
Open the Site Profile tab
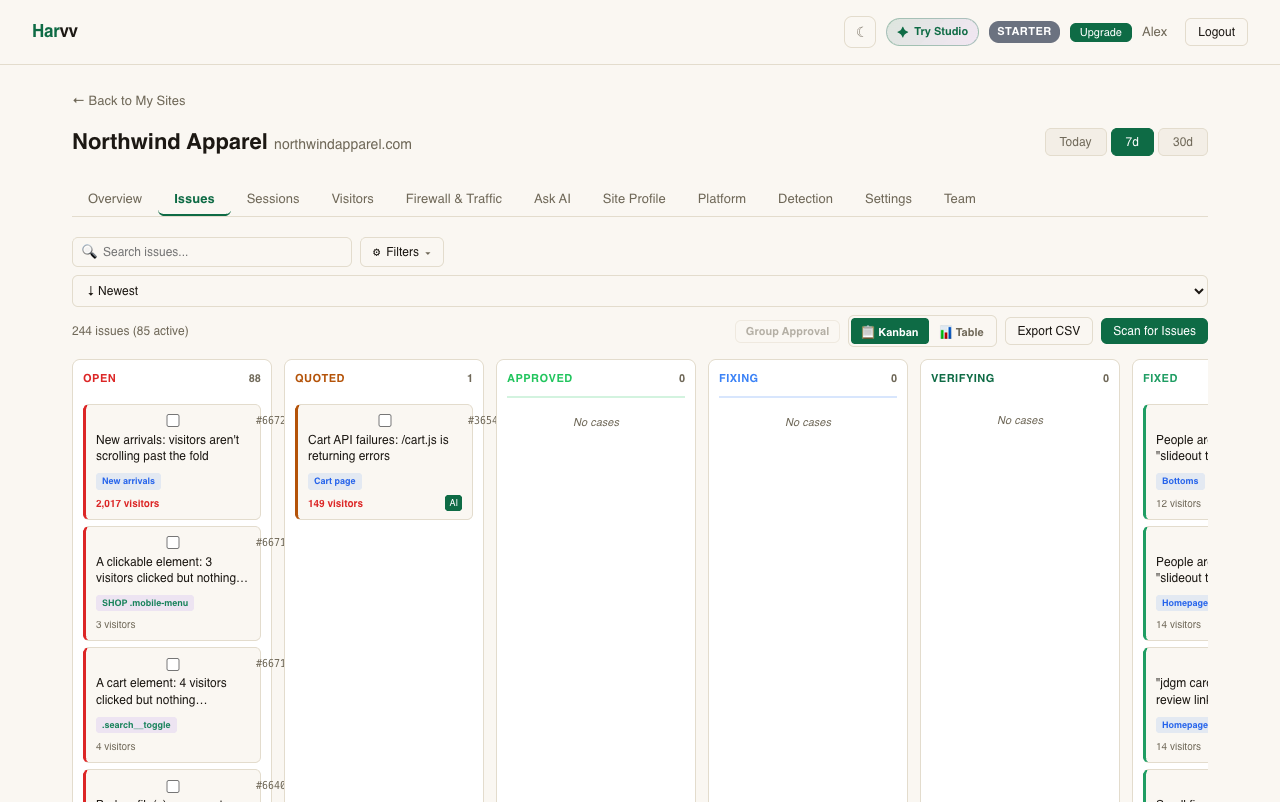634,199
